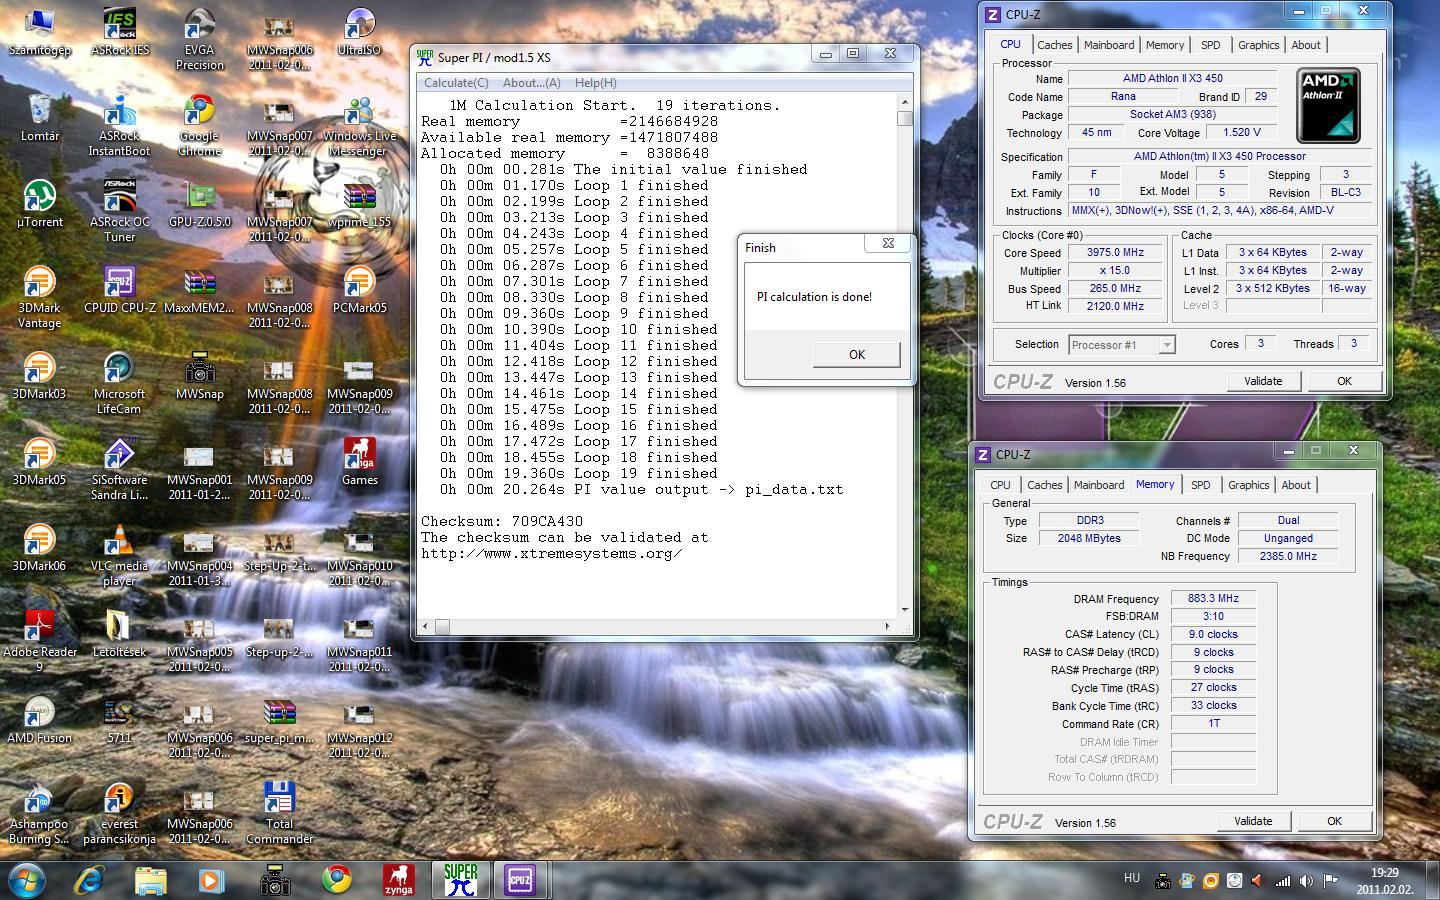The width and height of the screenshot is (1440, 900).
Task: Click Validate in the upper CPU-Z window
Action: 1263,381
